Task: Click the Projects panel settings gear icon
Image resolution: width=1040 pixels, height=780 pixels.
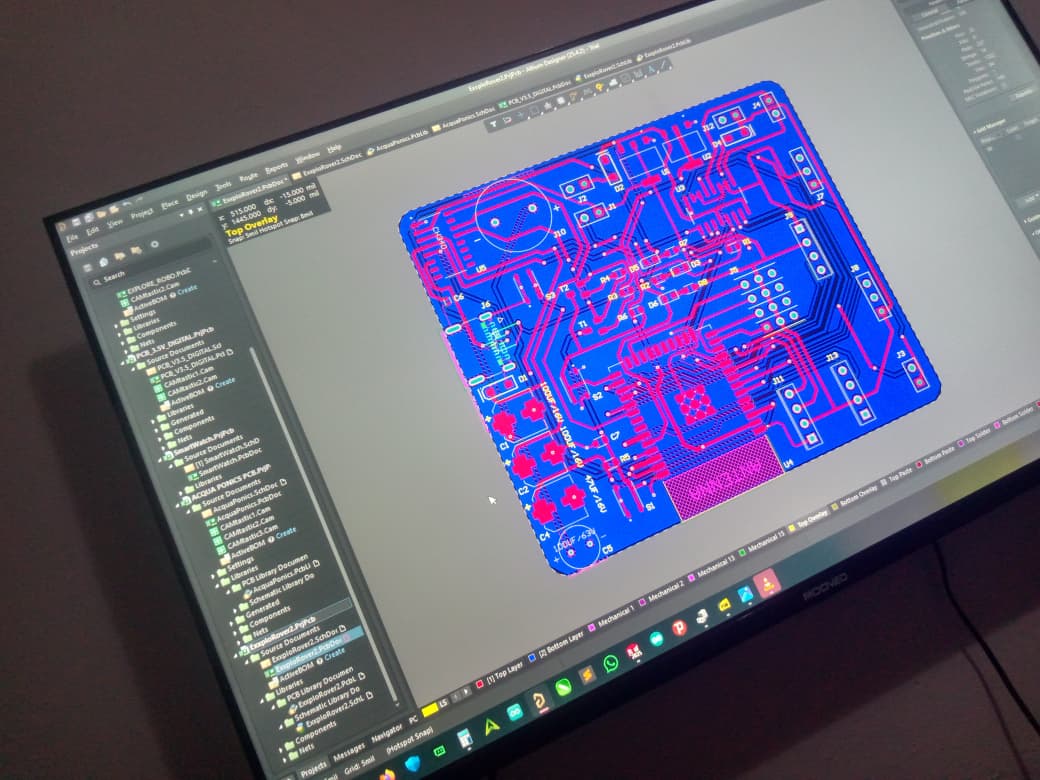Action: click(x=155, y=243)
